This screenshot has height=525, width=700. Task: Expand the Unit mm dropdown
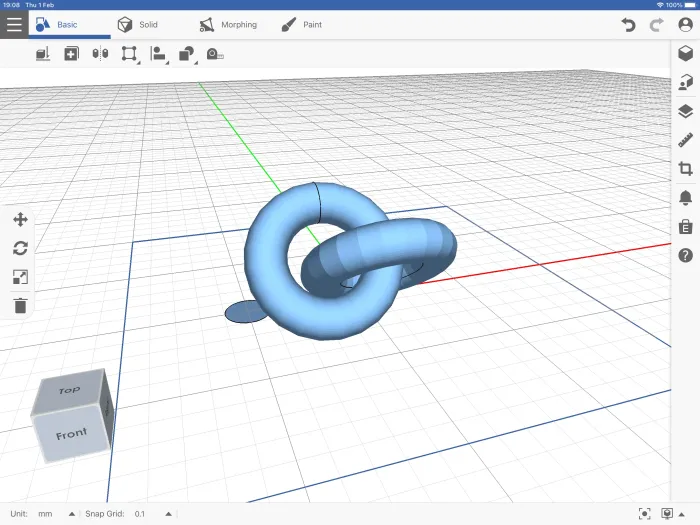(x=71, y=514)
